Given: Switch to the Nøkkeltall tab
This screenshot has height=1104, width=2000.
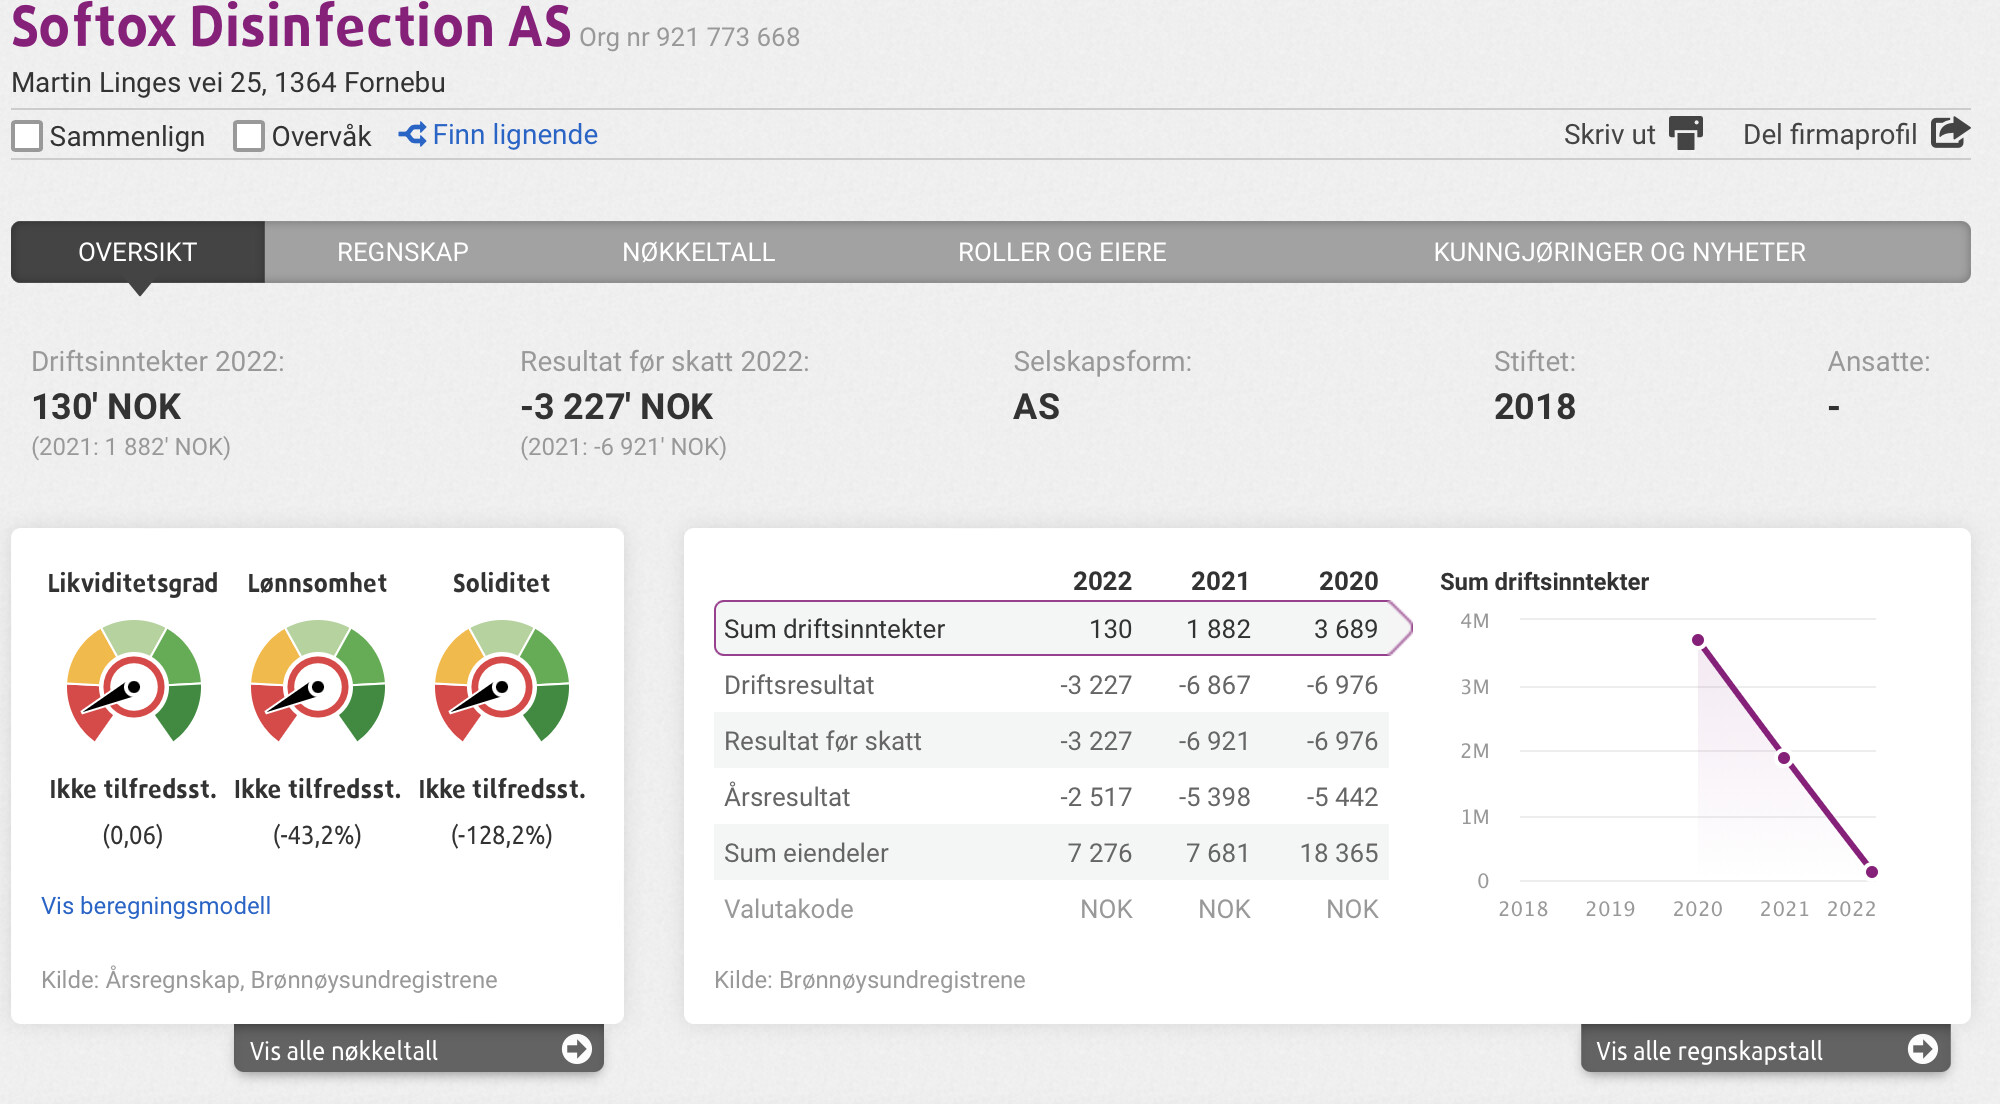Looking at the screenshot, I should pos(698,252).
